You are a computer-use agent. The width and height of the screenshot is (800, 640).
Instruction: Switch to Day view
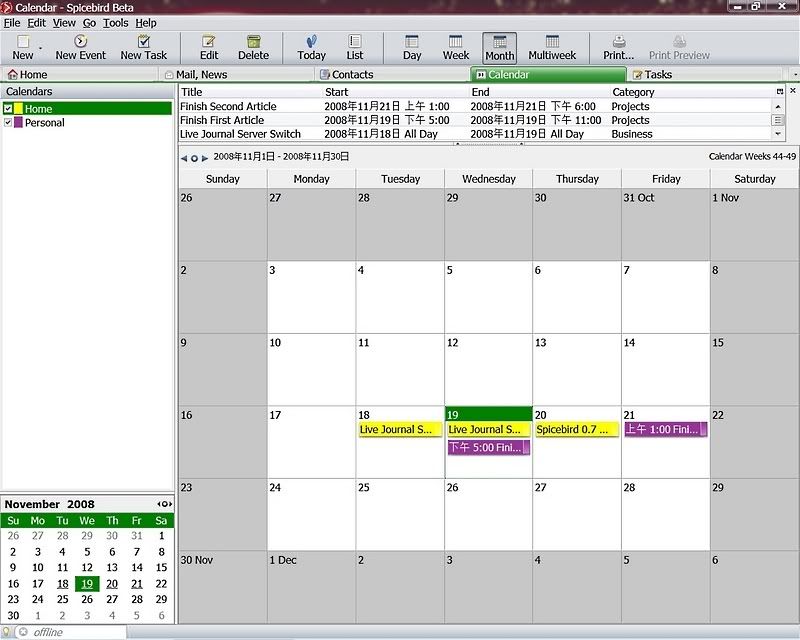pos(412,47)
